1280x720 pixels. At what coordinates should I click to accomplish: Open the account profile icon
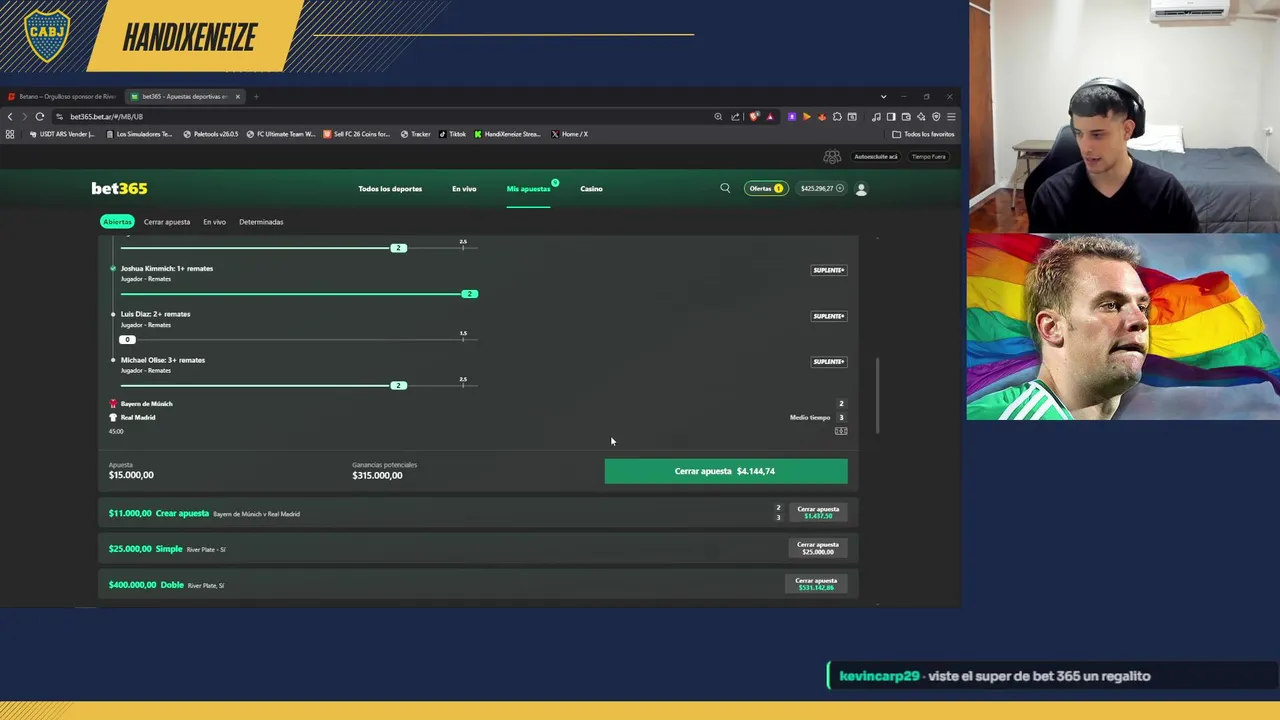(861, 188)
